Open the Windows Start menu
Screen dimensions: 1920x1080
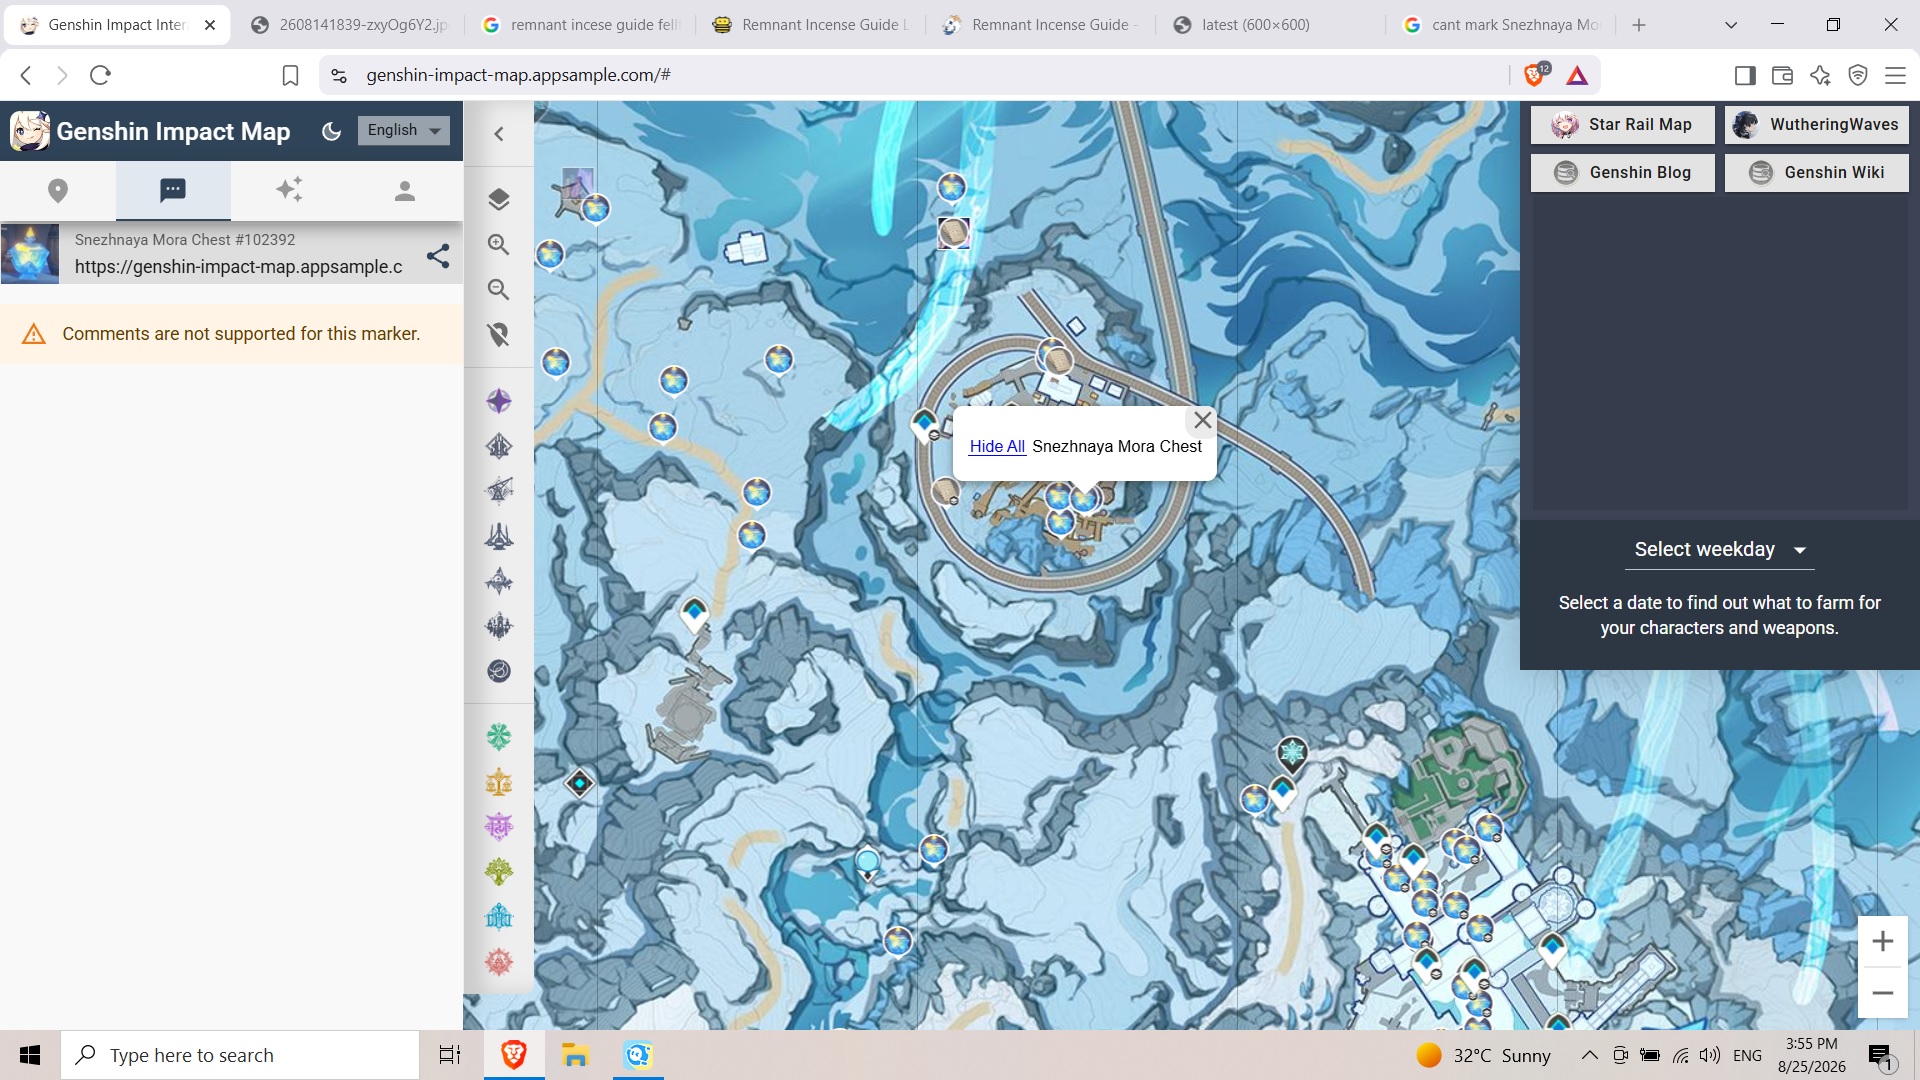[30, 1055]
